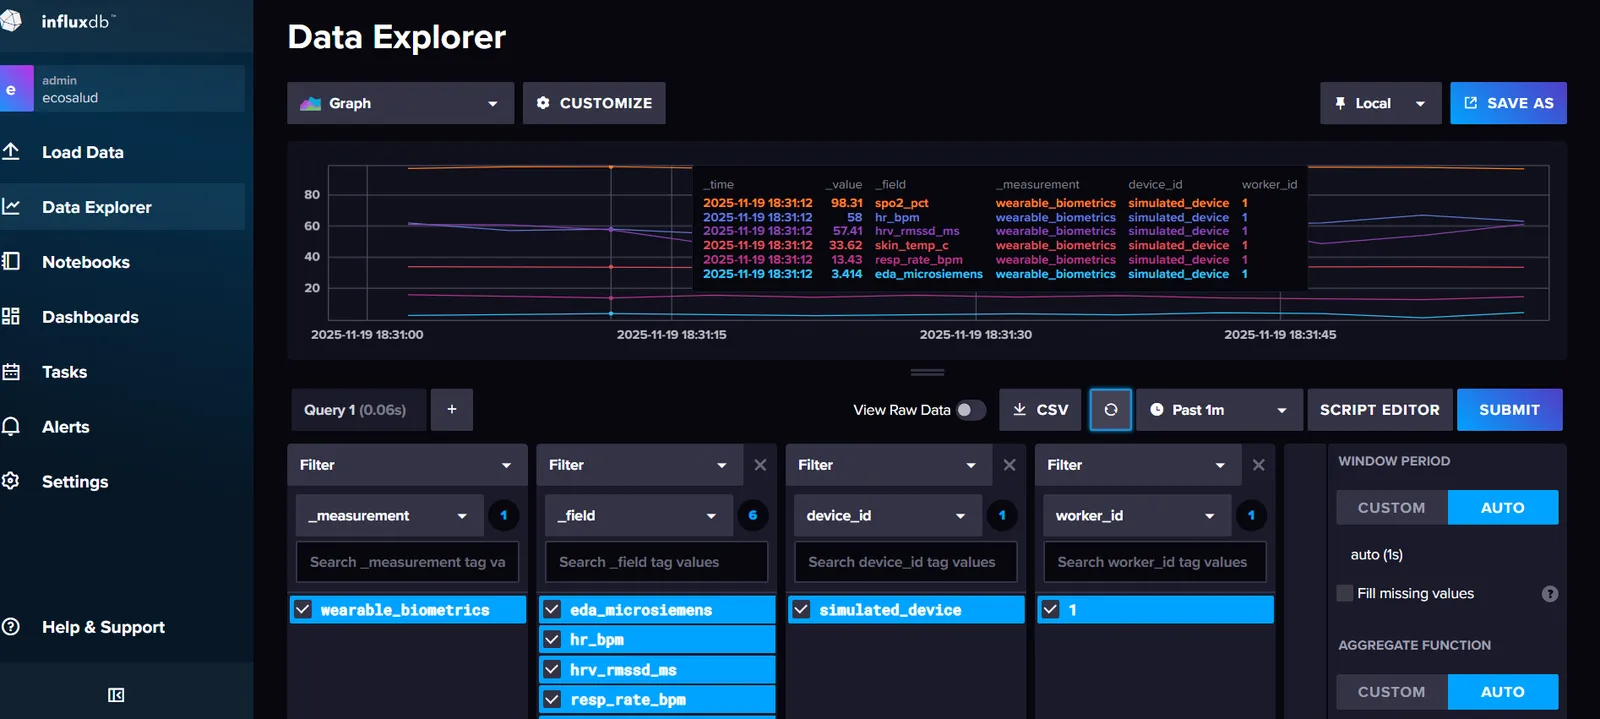This screenshot has height=719, width=1600.
Task: Add a new query with plus button
Action: [452, 410]
